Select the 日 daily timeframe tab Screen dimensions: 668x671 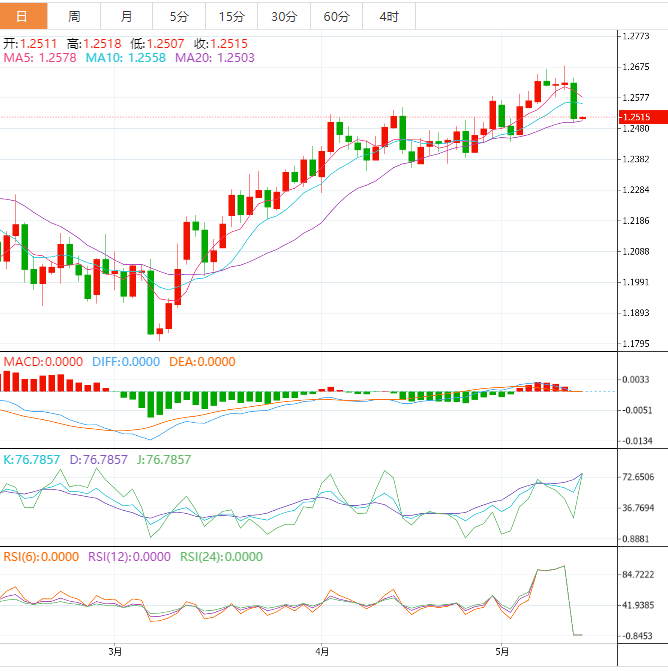tap(22, 17)
